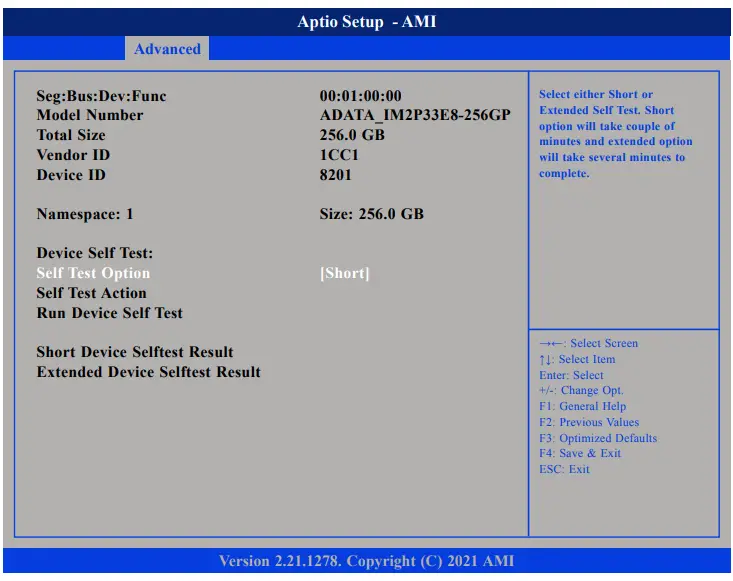The width and height of the screenshot is (733, 581).
Task: Click the Namespace: 1 entry
Action: (x=85, y=214)
